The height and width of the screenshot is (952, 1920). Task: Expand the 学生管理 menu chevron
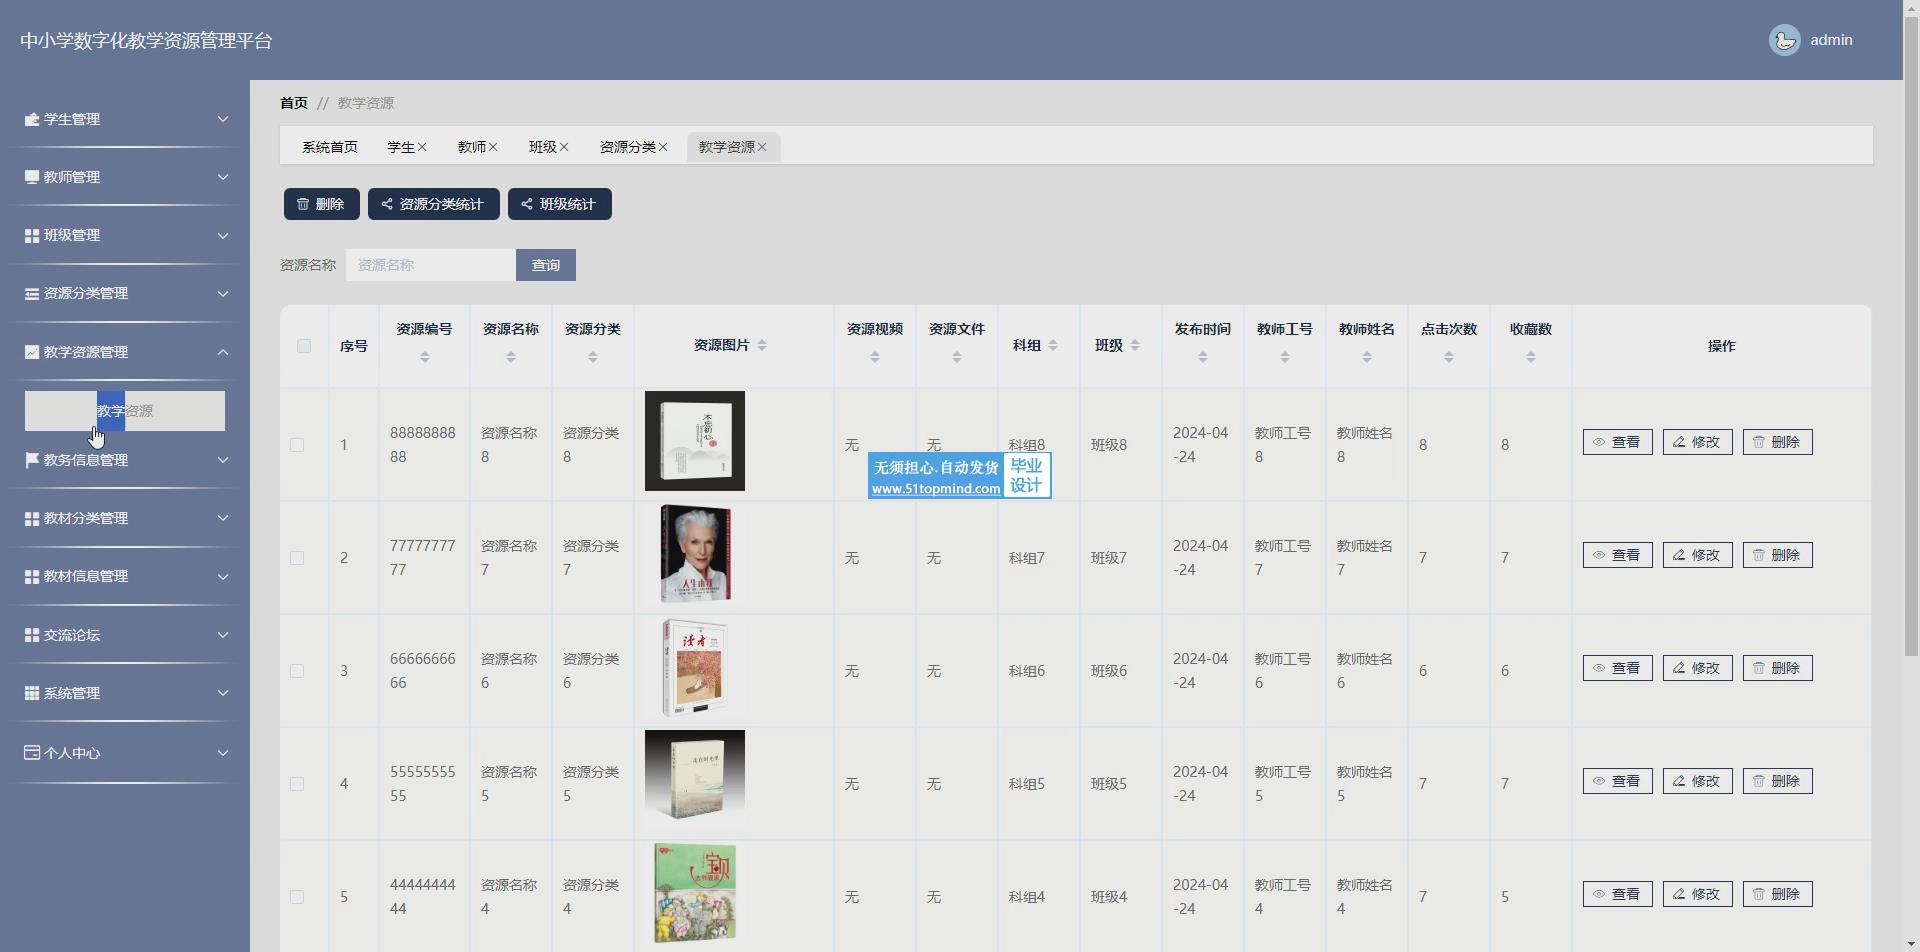223,119
